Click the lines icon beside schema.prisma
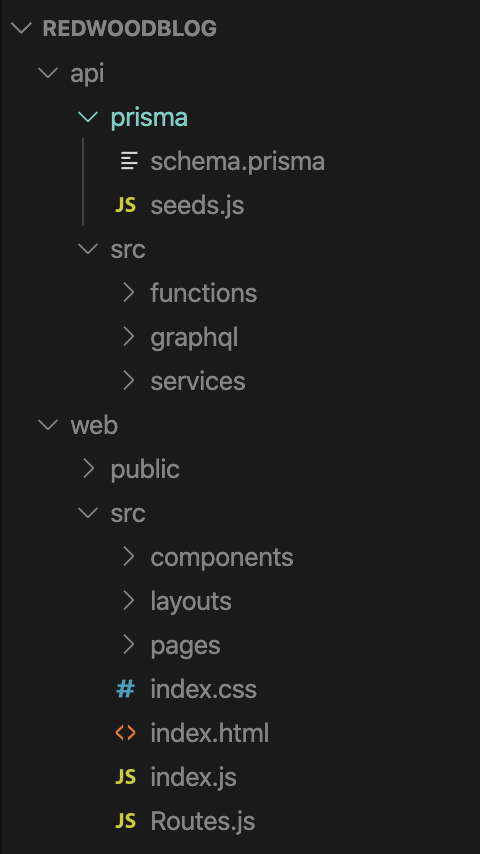480x854 pixels. point(129,161)
